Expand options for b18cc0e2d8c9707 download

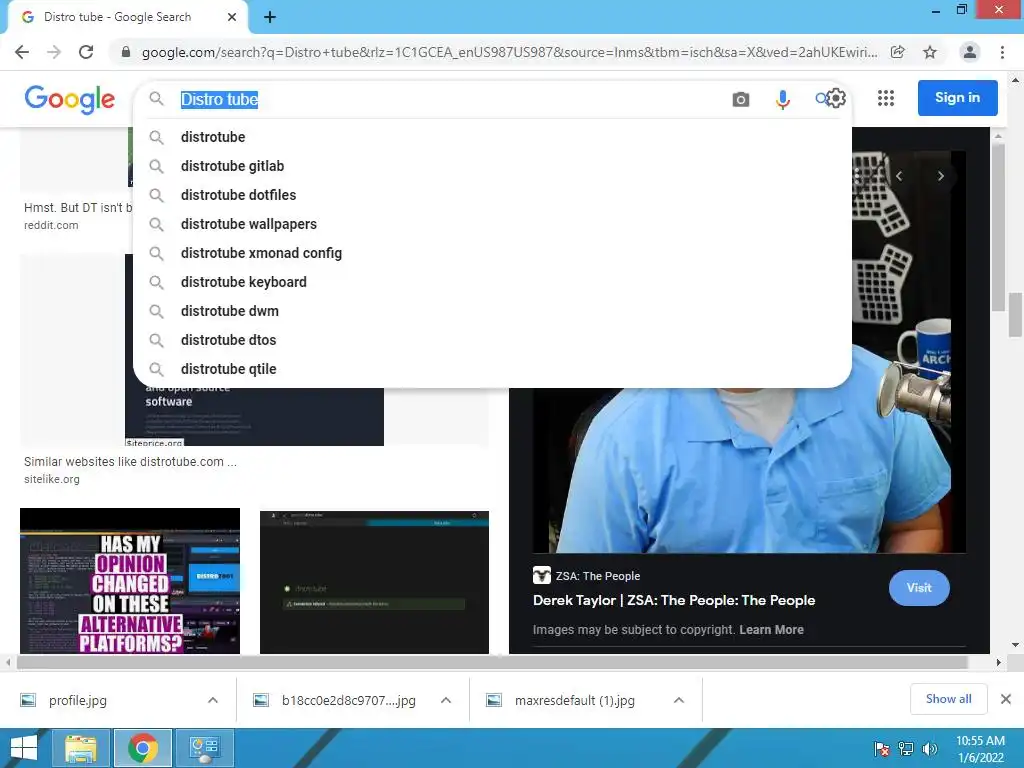446,700
